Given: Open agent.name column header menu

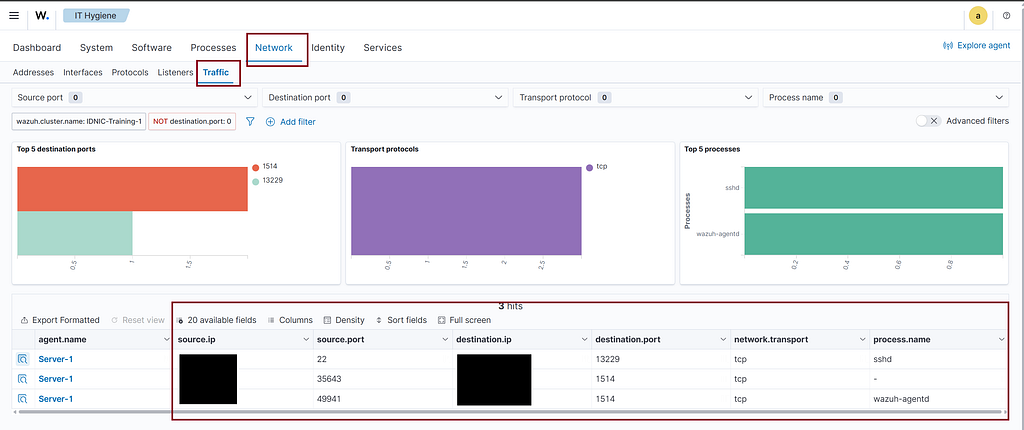Looking at the screenshot, I should [x=166, y=340].
